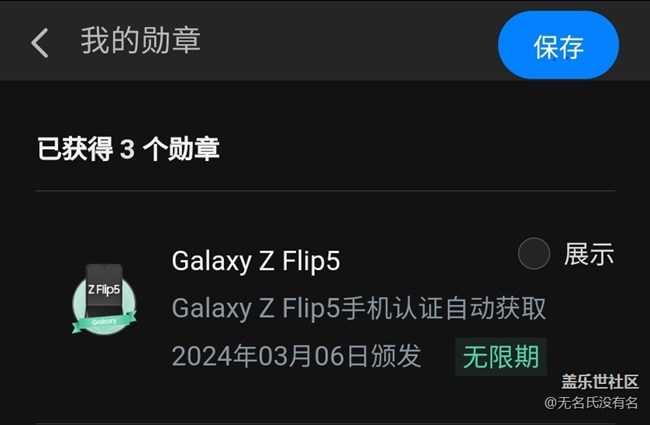Click the 已获得 3 个勋章 heading
The width and height of the screenshot is (650, 425).
click(129, 149)
